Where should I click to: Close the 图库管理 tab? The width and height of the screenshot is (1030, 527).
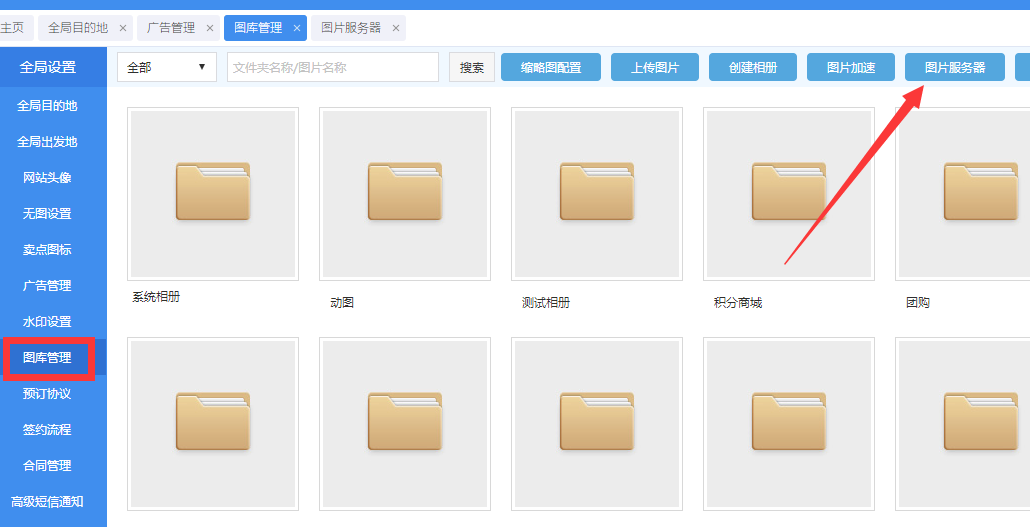point(297,28)
